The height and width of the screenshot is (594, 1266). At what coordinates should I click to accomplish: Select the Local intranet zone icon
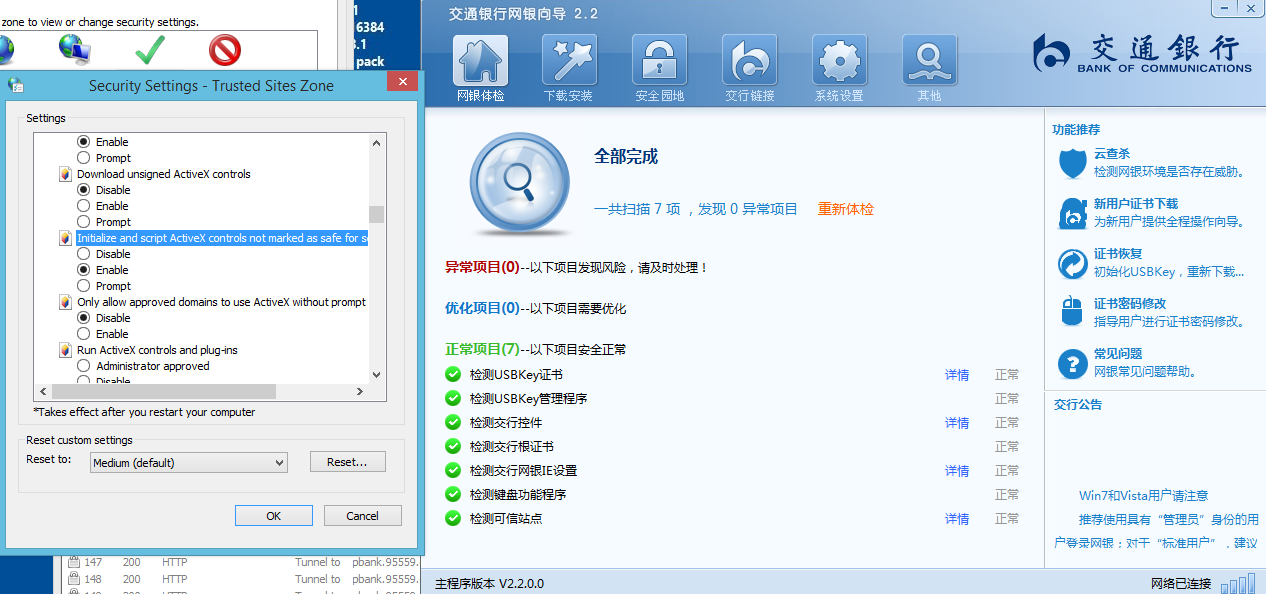coord(74,48)
